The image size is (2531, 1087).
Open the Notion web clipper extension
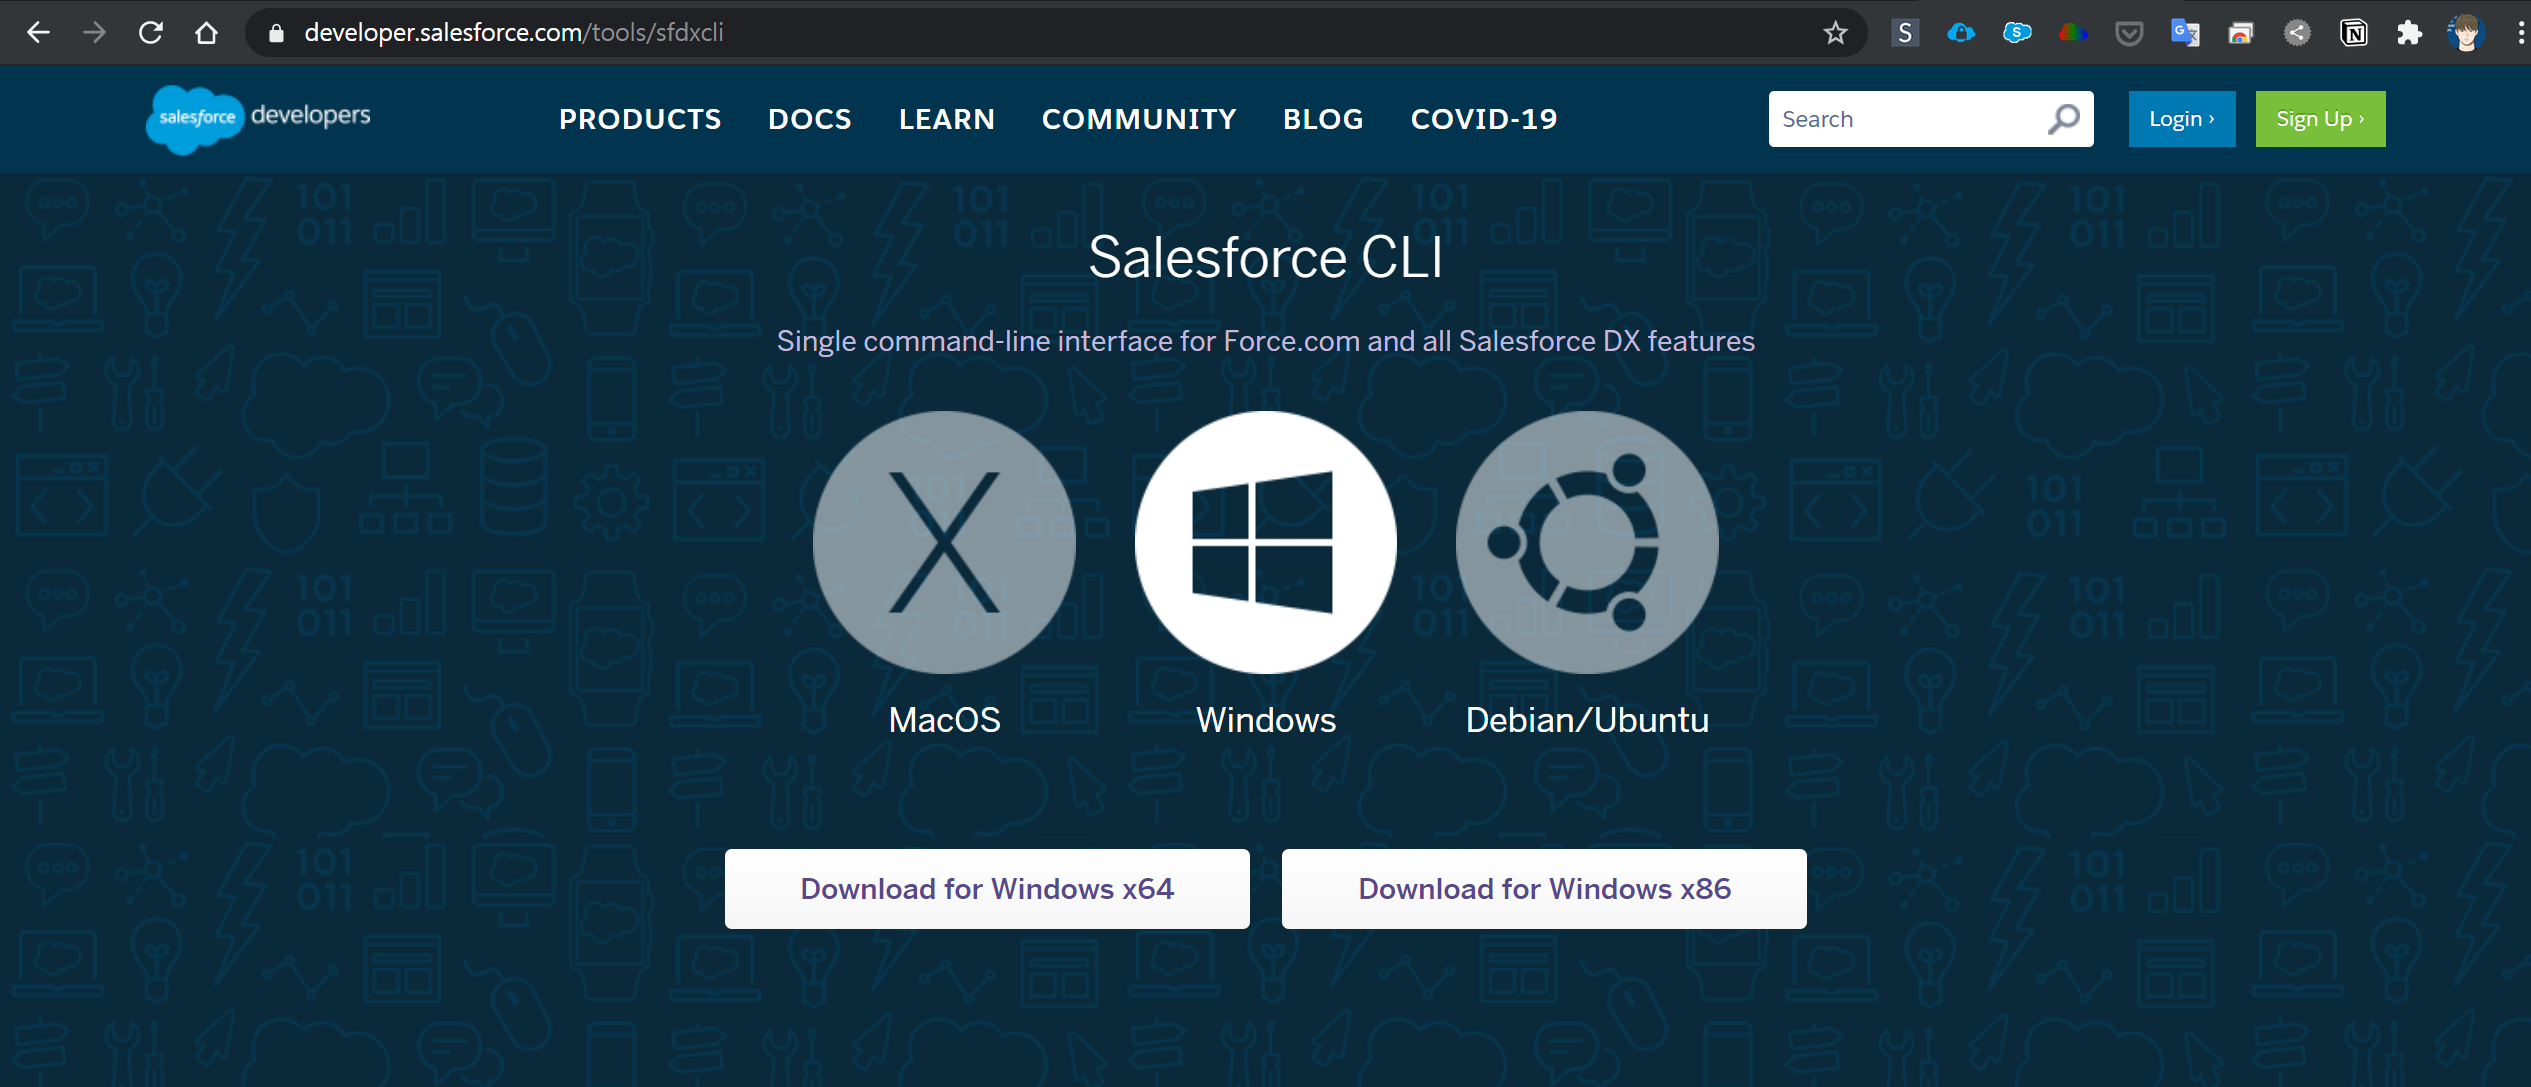[2354, 33]
